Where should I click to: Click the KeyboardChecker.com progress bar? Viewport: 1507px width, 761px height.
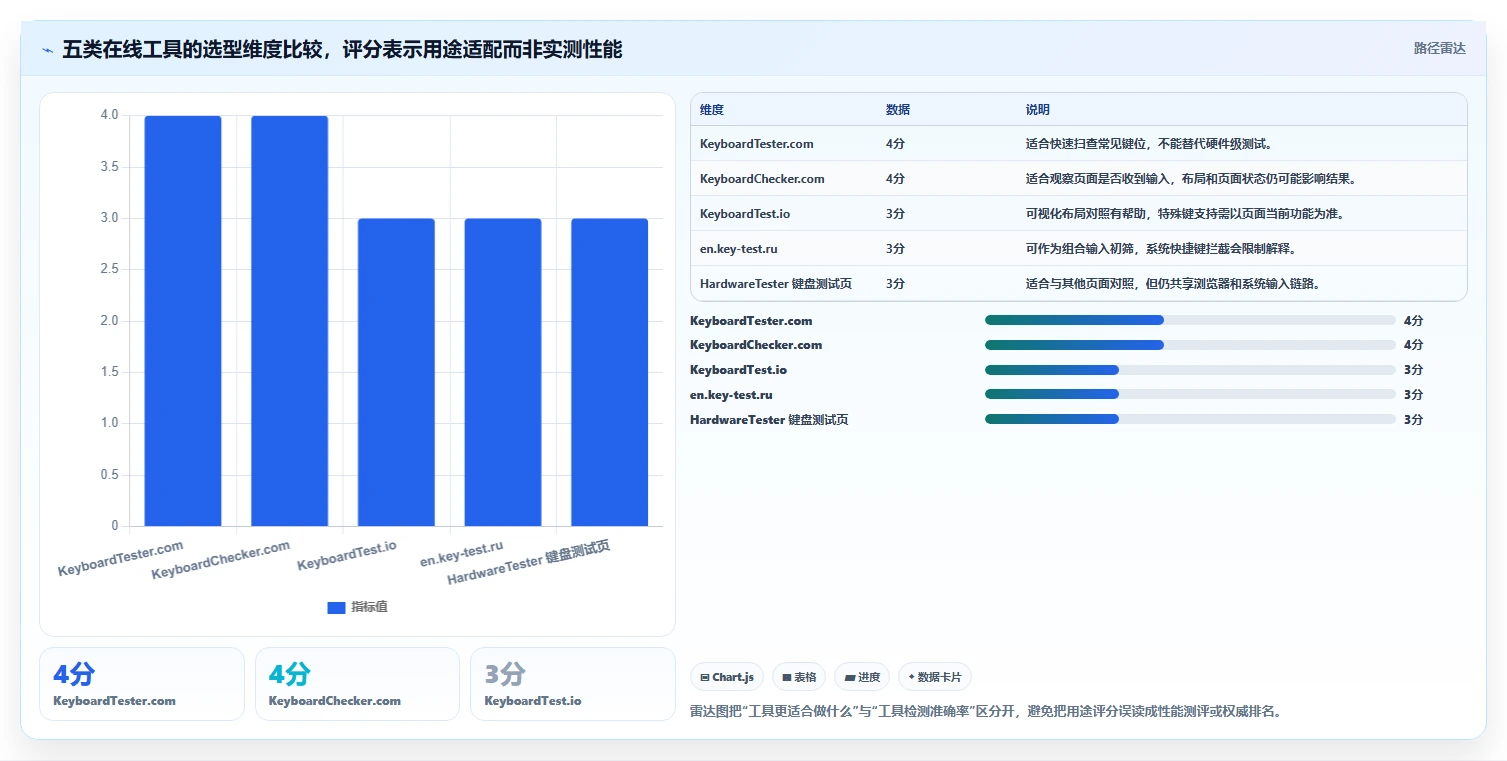[x=1190, y=345]
